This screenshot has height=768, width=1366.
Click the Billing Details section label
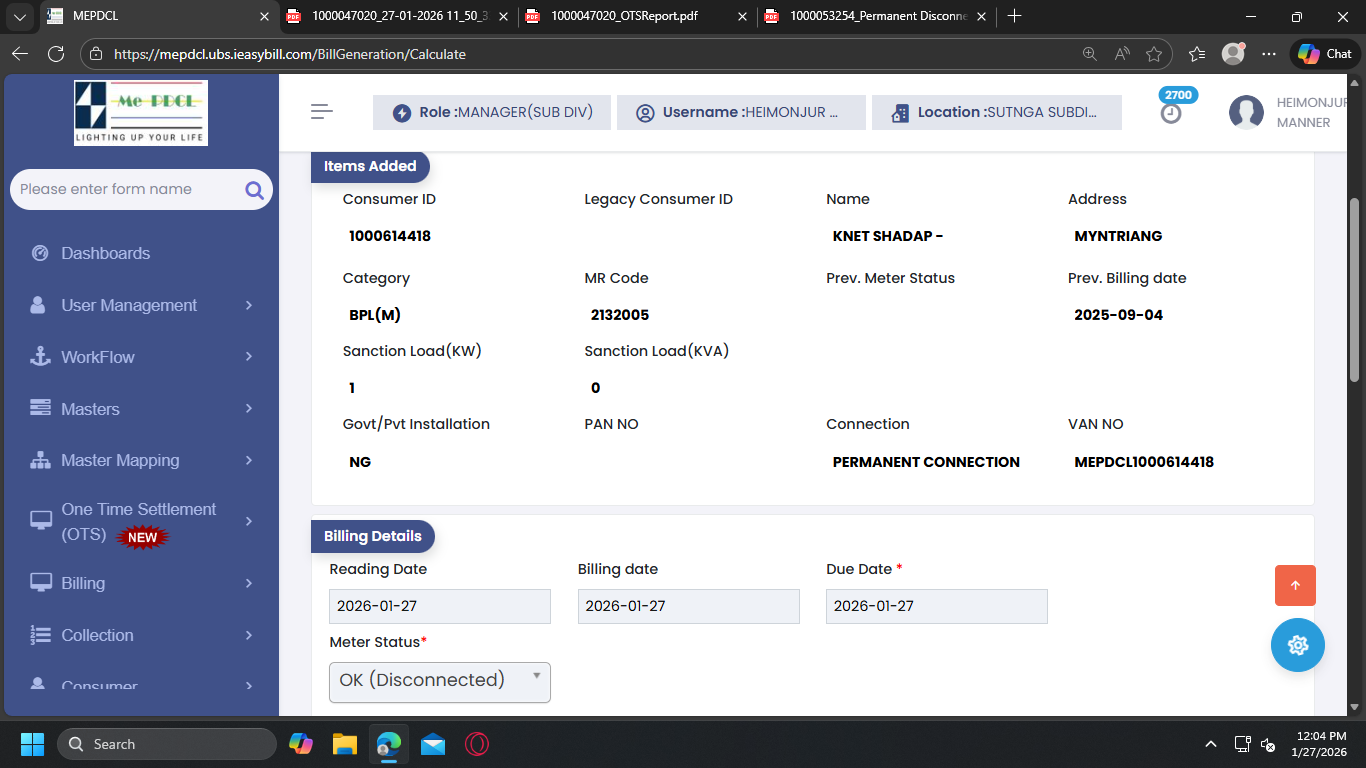pos(373,536)
